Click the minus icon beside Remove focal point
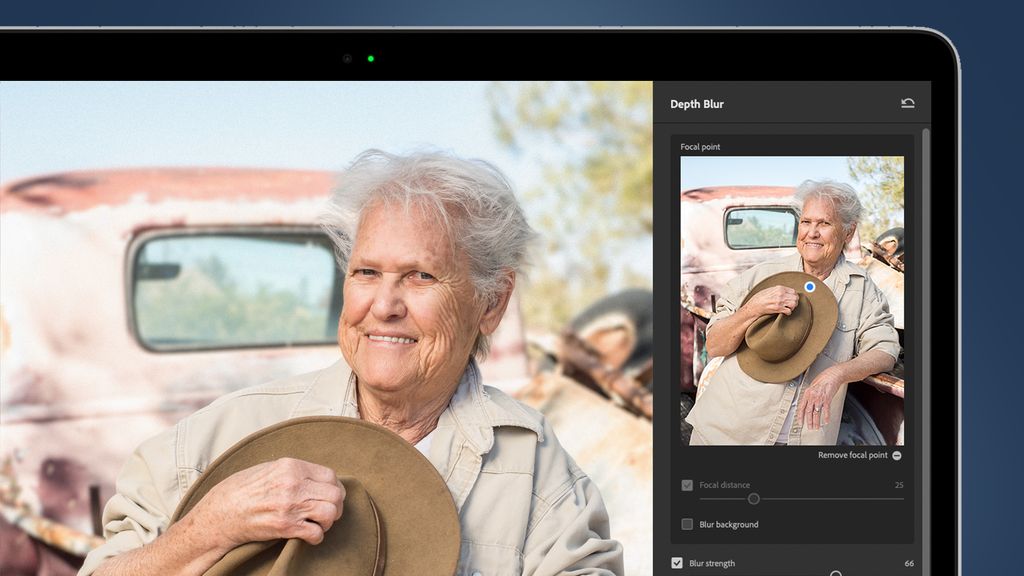 pyautogui.click(x=898, y=455)
